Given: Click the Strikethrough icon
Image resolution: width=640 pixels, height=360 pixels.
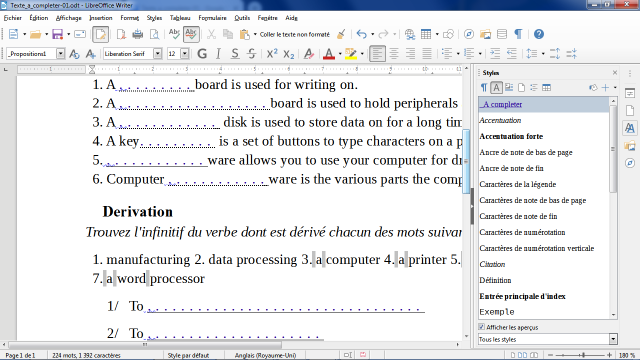Looking at the screenshot, I should (x=251, y=54).
